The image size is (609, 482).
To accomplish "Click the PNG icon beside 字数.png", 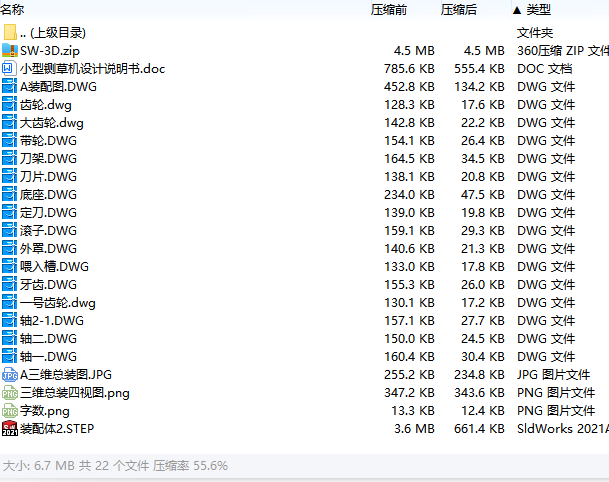I will click(10, 410).
